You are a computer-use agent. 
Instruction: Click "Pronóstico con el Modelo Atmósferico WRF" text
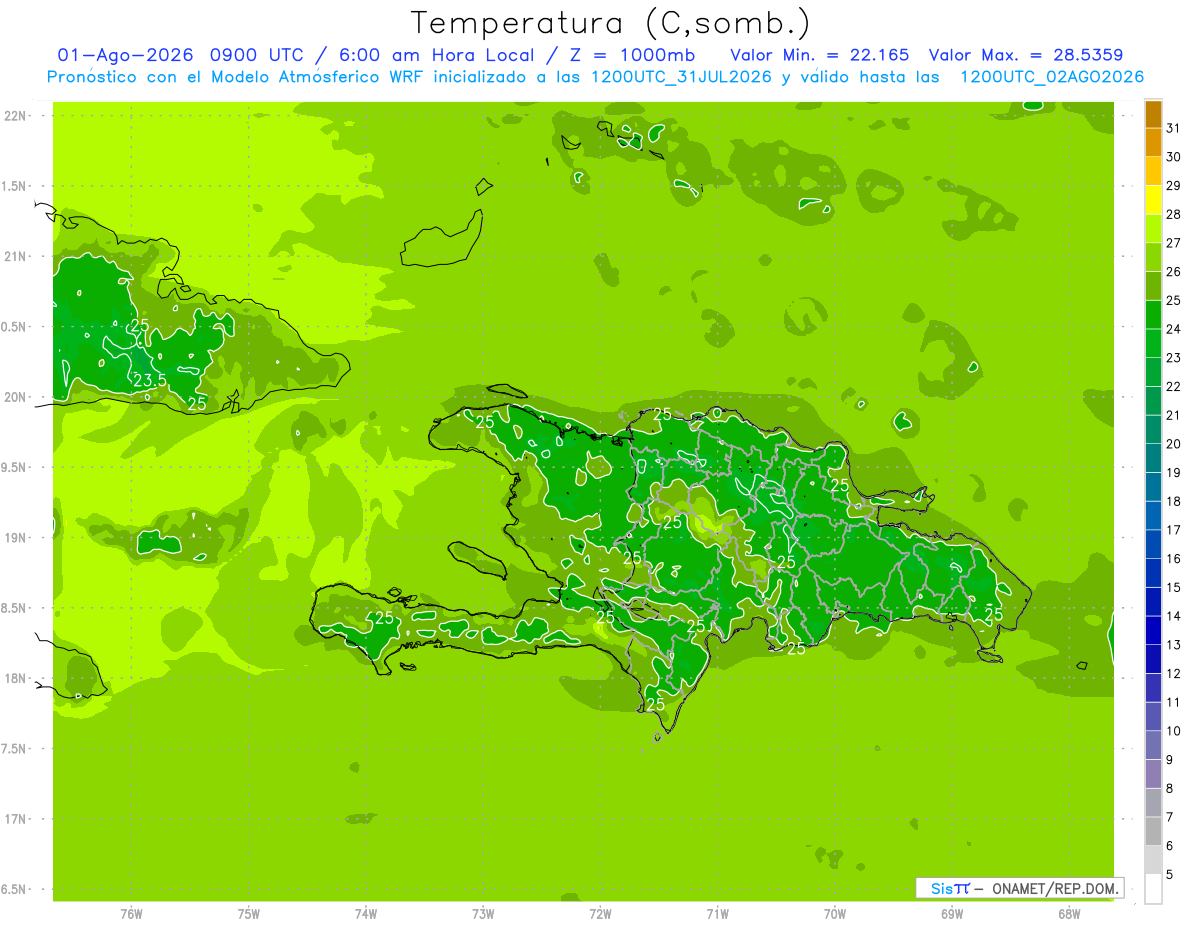tap(237, 76)
